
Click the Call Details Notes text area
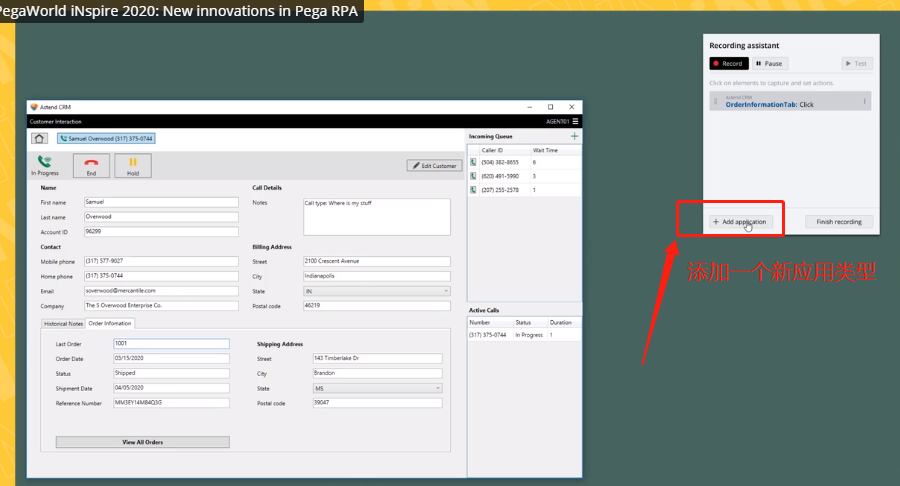[x=377, y=217]
